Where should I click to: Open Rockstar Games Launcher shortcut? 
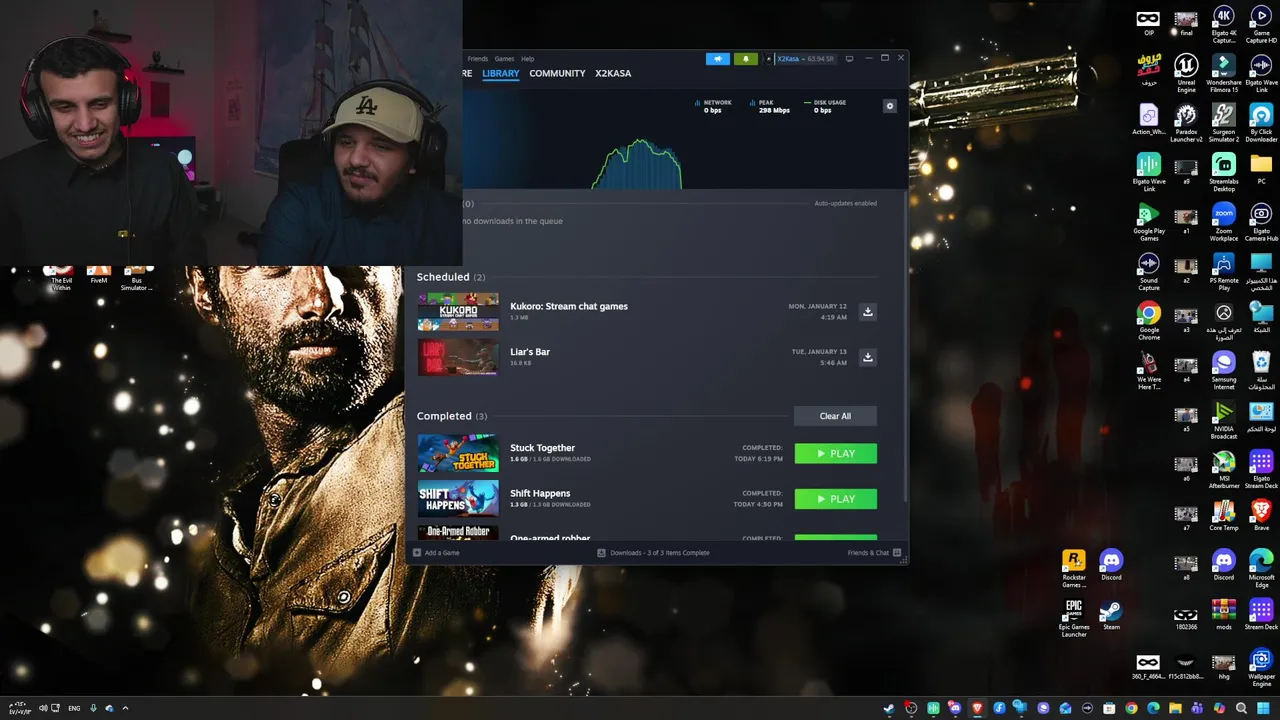[x=1074, y=569]
